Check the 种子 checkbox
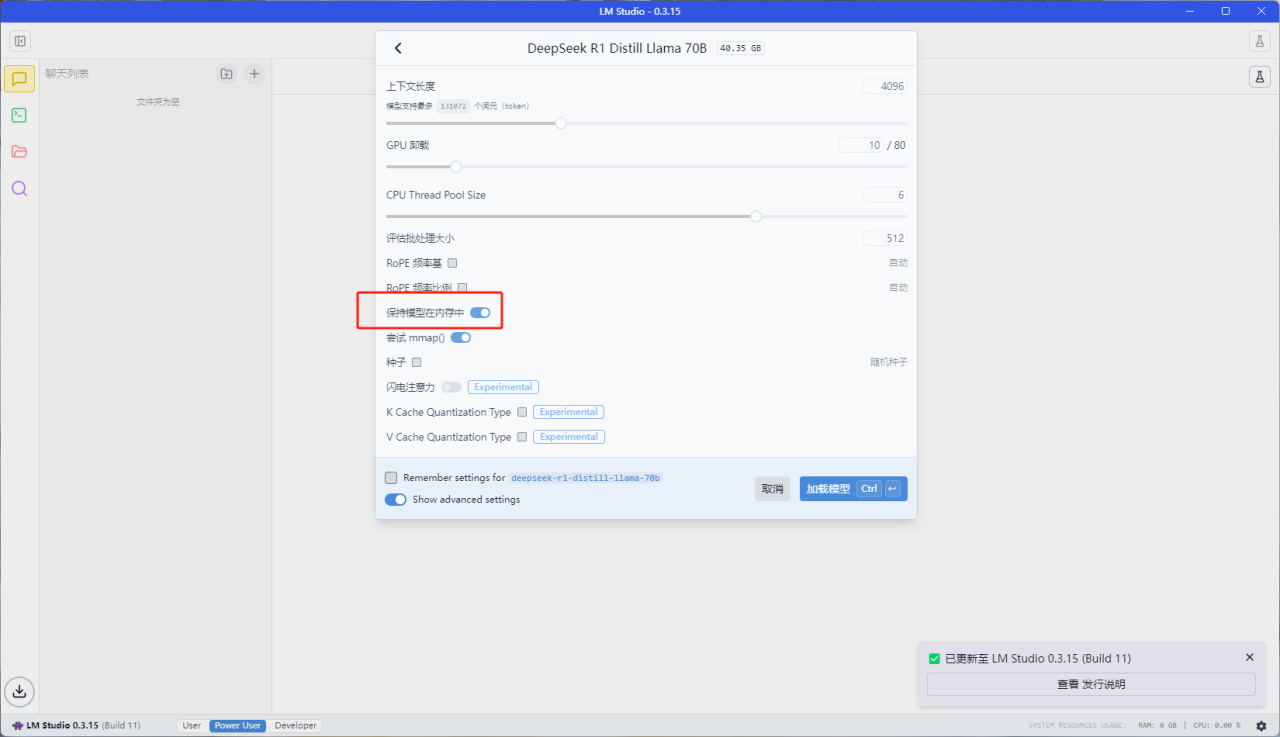This screenshot has height=737, width=1280. coord(416,362)
